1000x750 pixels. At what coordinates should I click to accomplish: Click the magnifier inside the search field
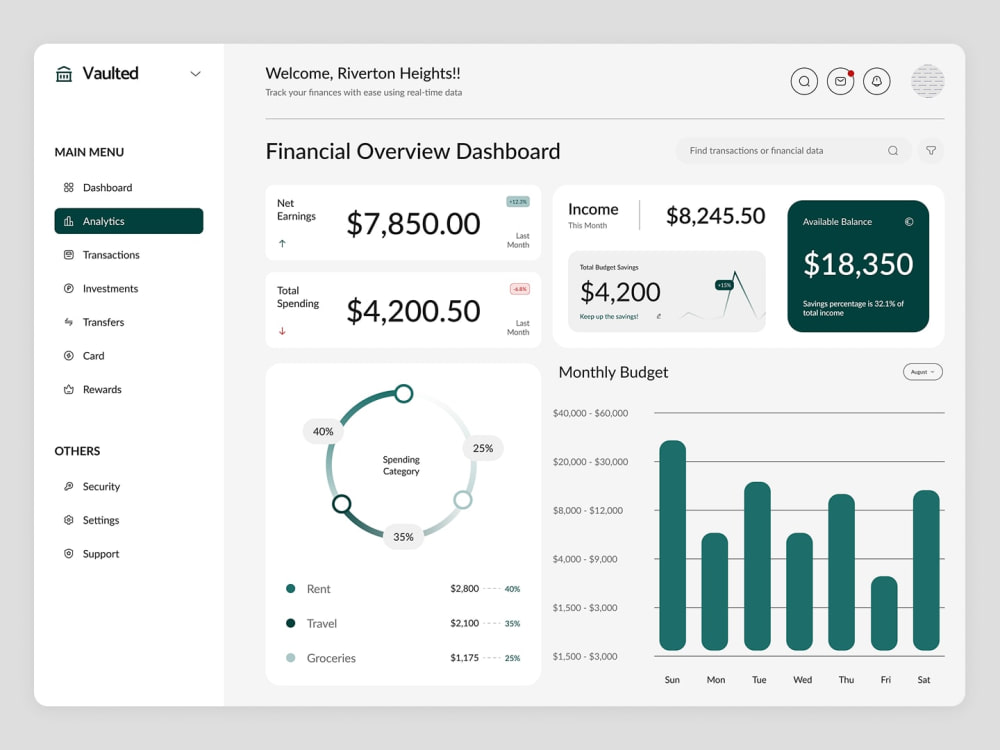[893, 151]
